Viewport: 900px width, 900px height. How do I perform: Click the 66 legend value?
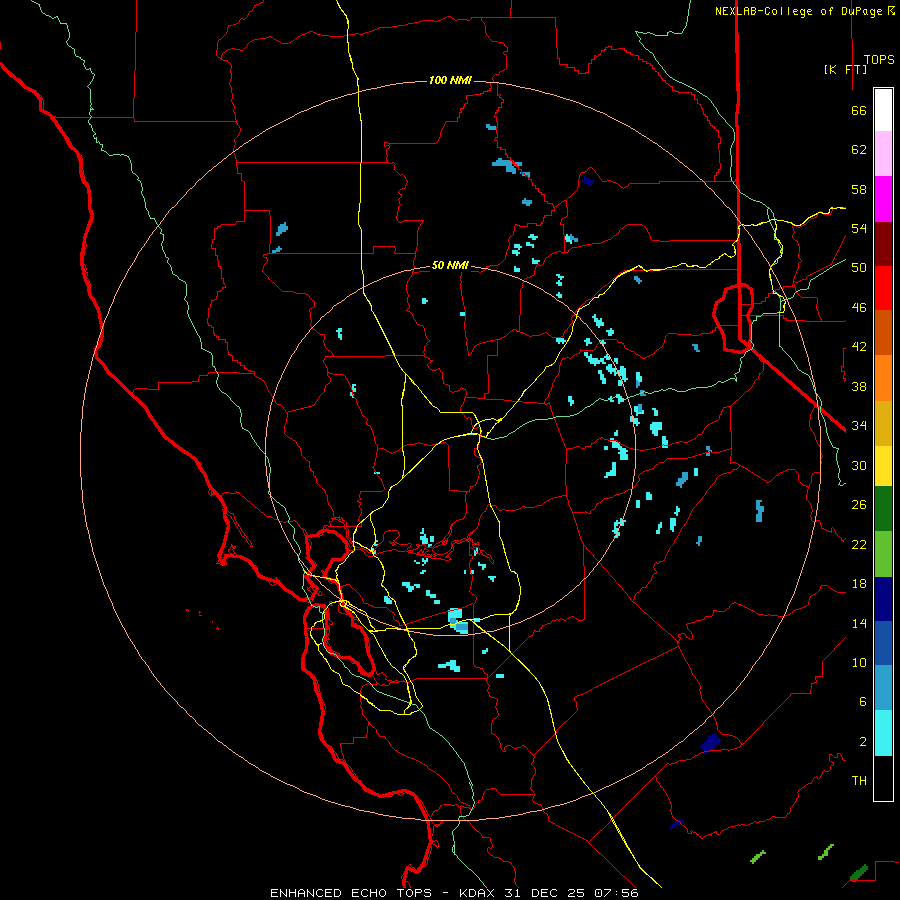click(x=859, y=111)
